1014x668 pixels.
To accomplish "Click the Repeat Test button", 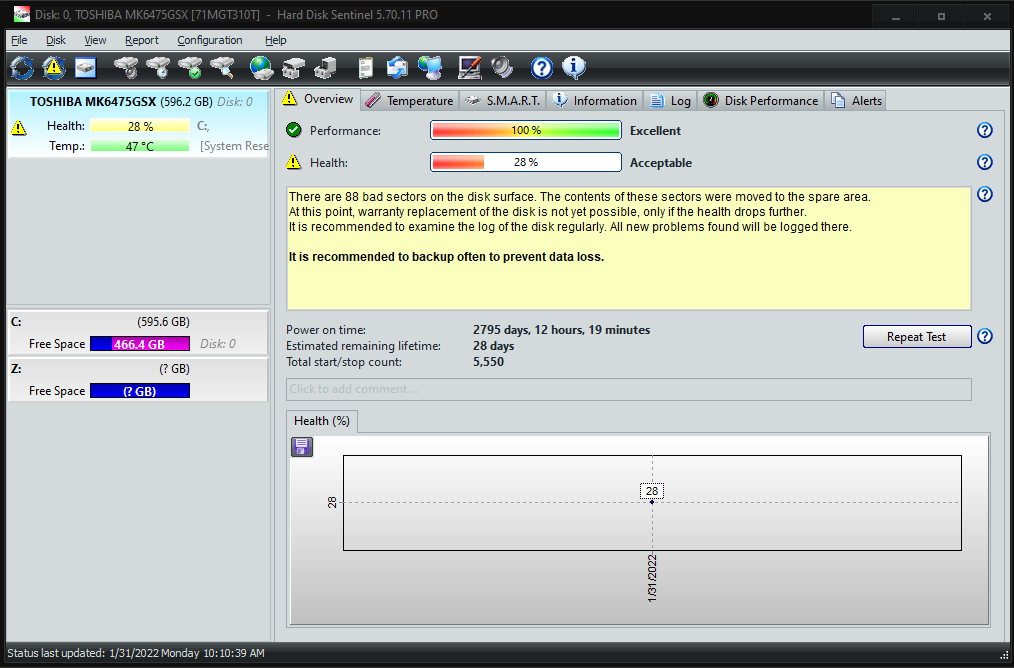I will pos(916,336).
